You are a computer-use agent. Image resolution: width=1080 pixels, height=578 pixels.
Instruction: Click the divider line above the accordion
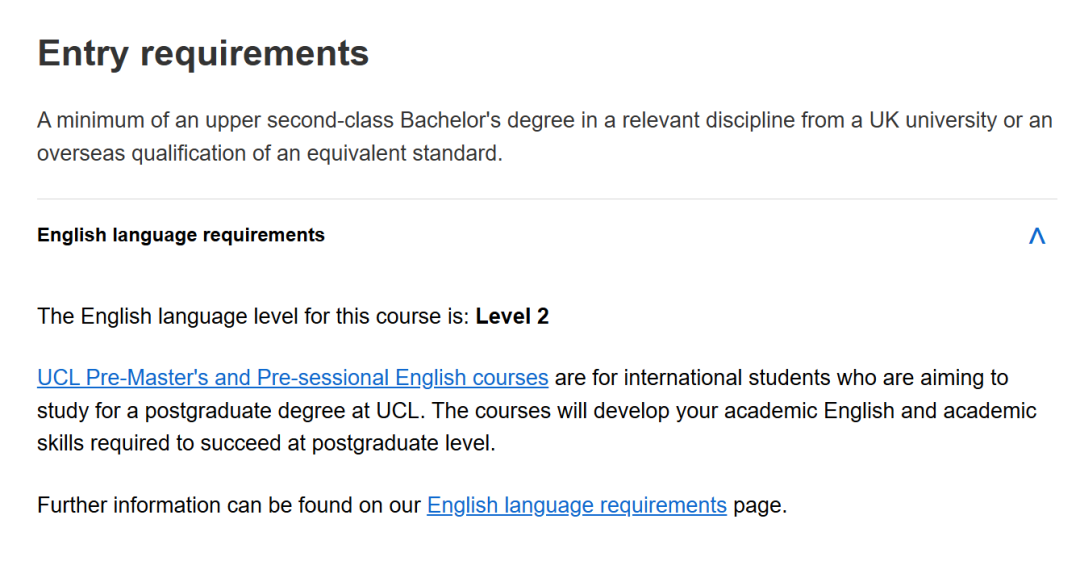click(x=546, y=199)
